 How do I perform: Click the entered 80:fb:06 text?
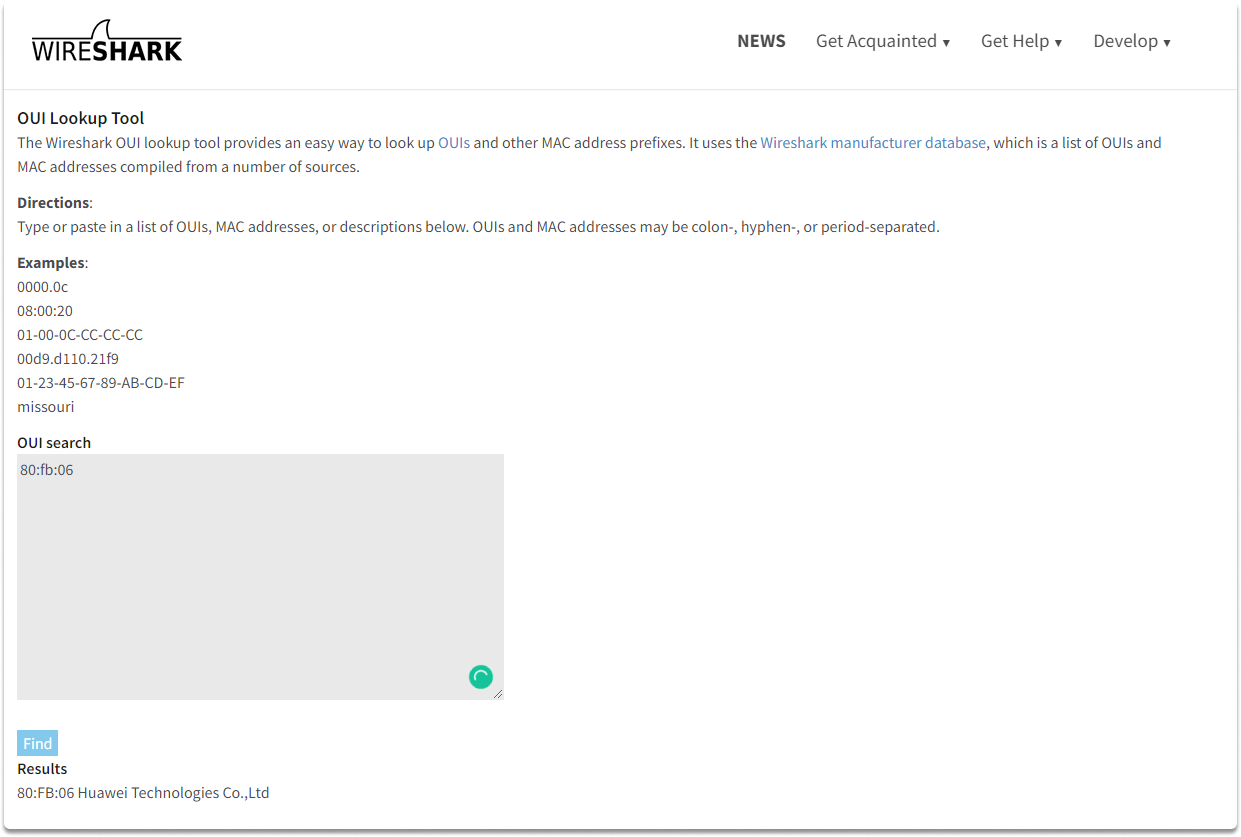(47, 469)
